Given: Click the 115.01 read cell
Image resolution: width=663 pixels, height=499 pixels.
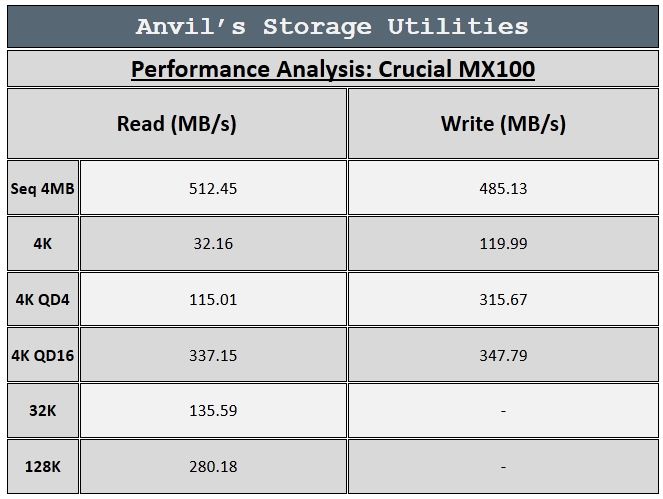Looking at the screenshot, I should click(213, 299).
